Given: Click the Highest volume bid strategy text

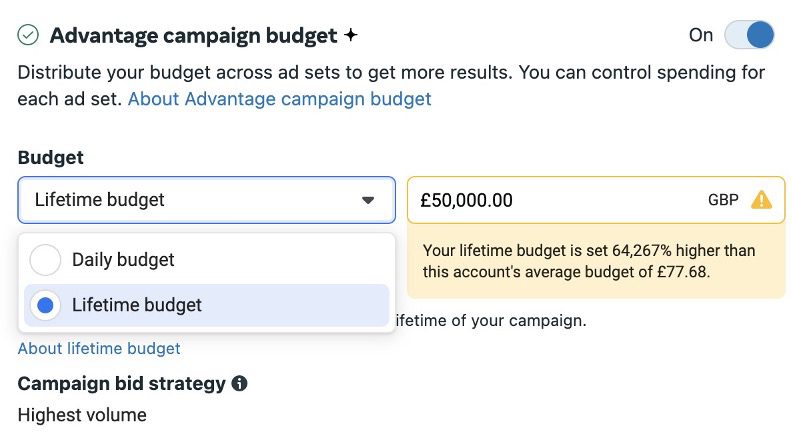Looking at the screenshot, I should [x=82, y=414].
